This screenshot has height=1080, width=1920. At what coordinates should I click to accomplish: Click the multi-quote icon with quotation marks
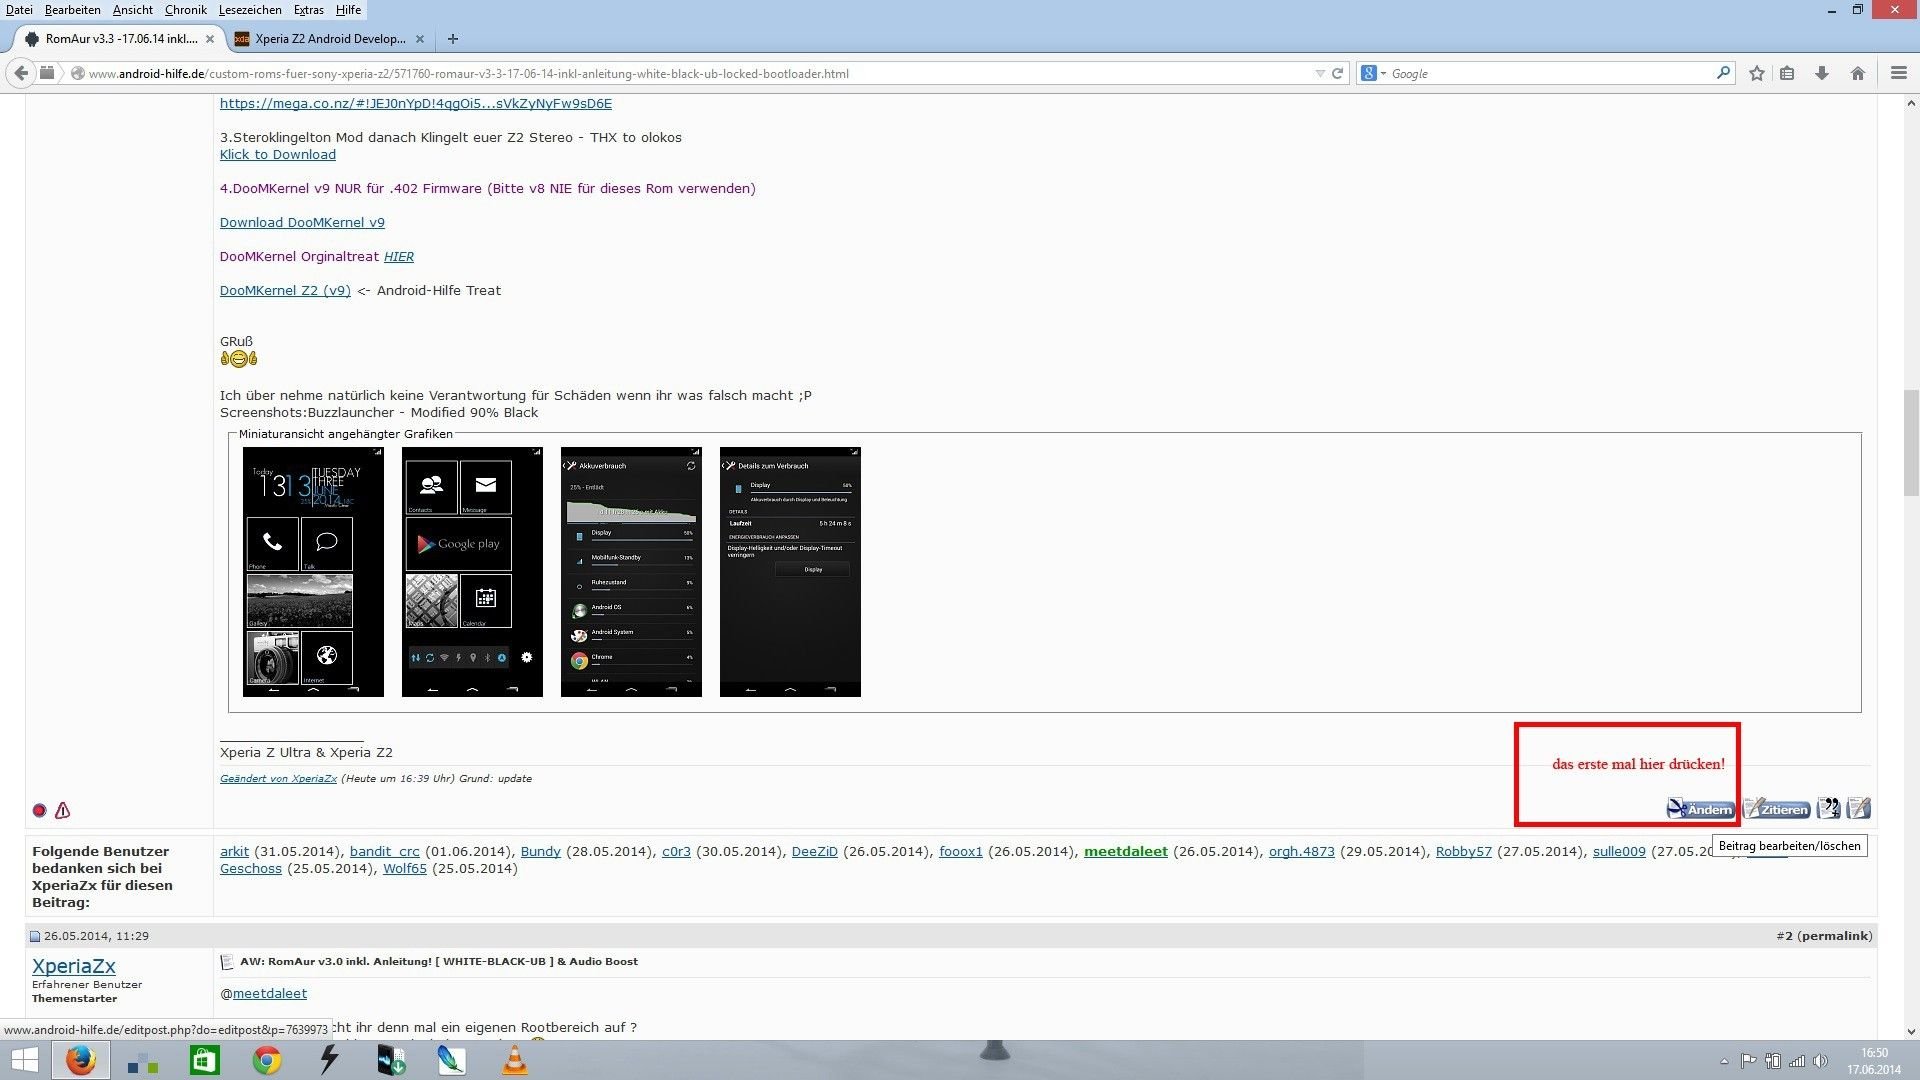click(x=1828, y=808)
